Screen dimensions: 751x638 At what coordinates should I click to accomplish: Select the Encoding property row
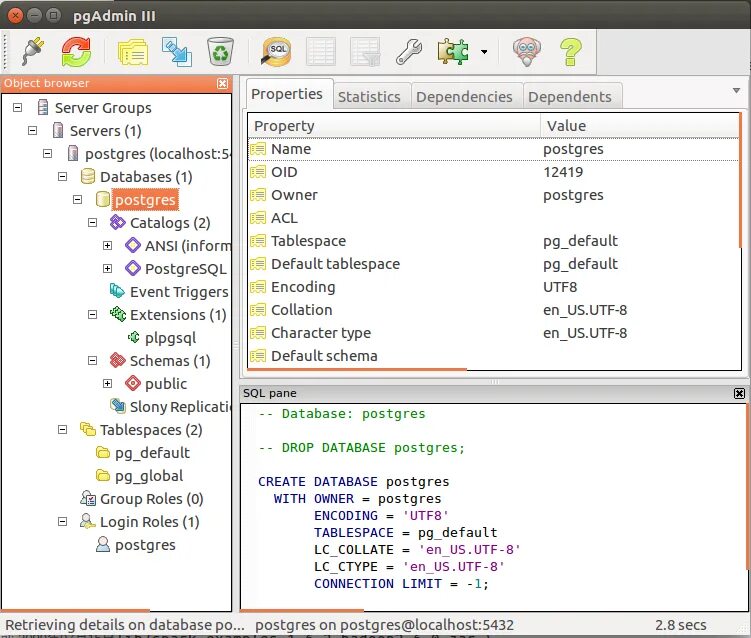[493, 287]
